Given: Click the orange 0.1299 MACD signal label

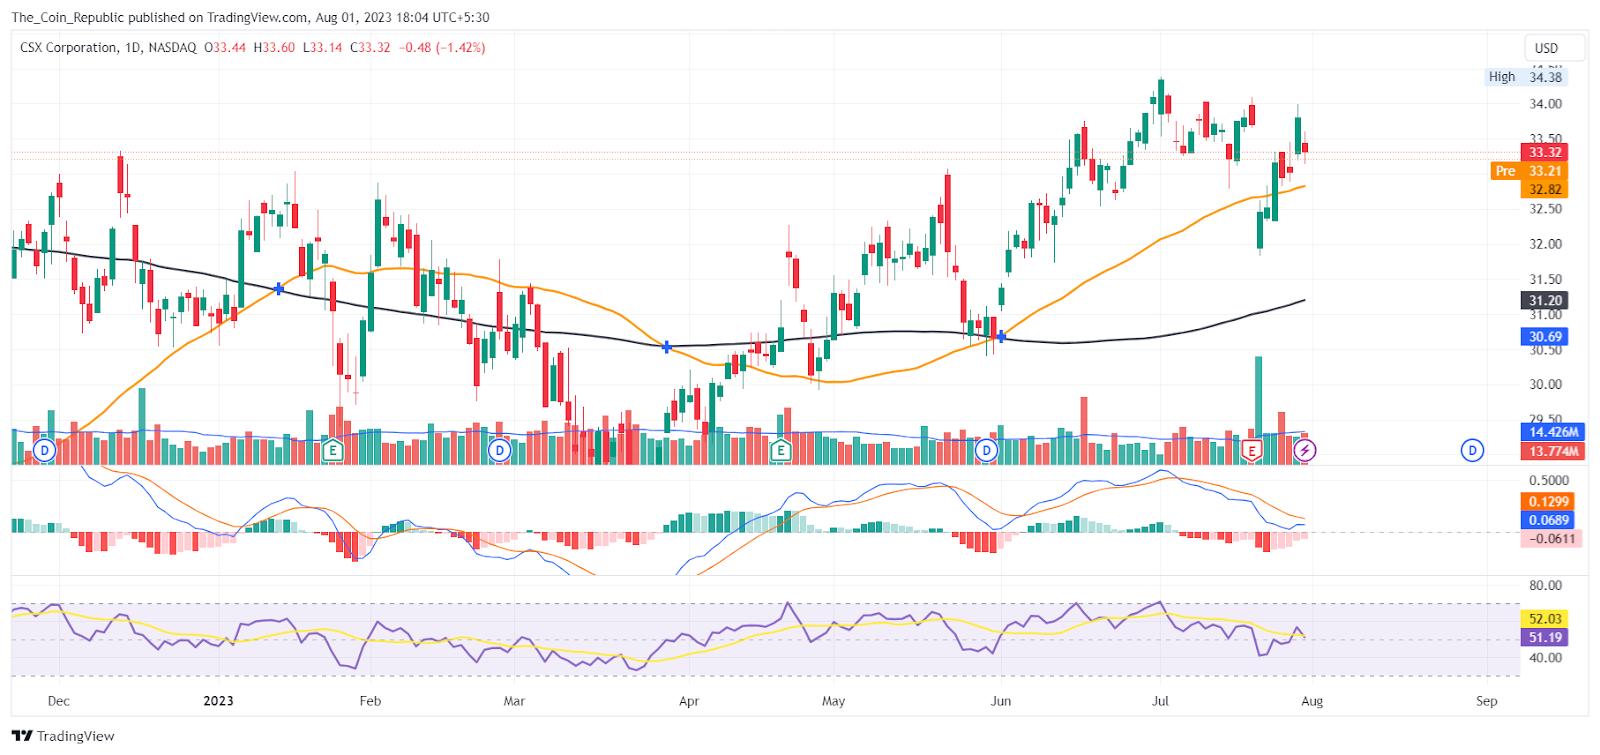Looking at the screenshot, I should (1548, 502).
